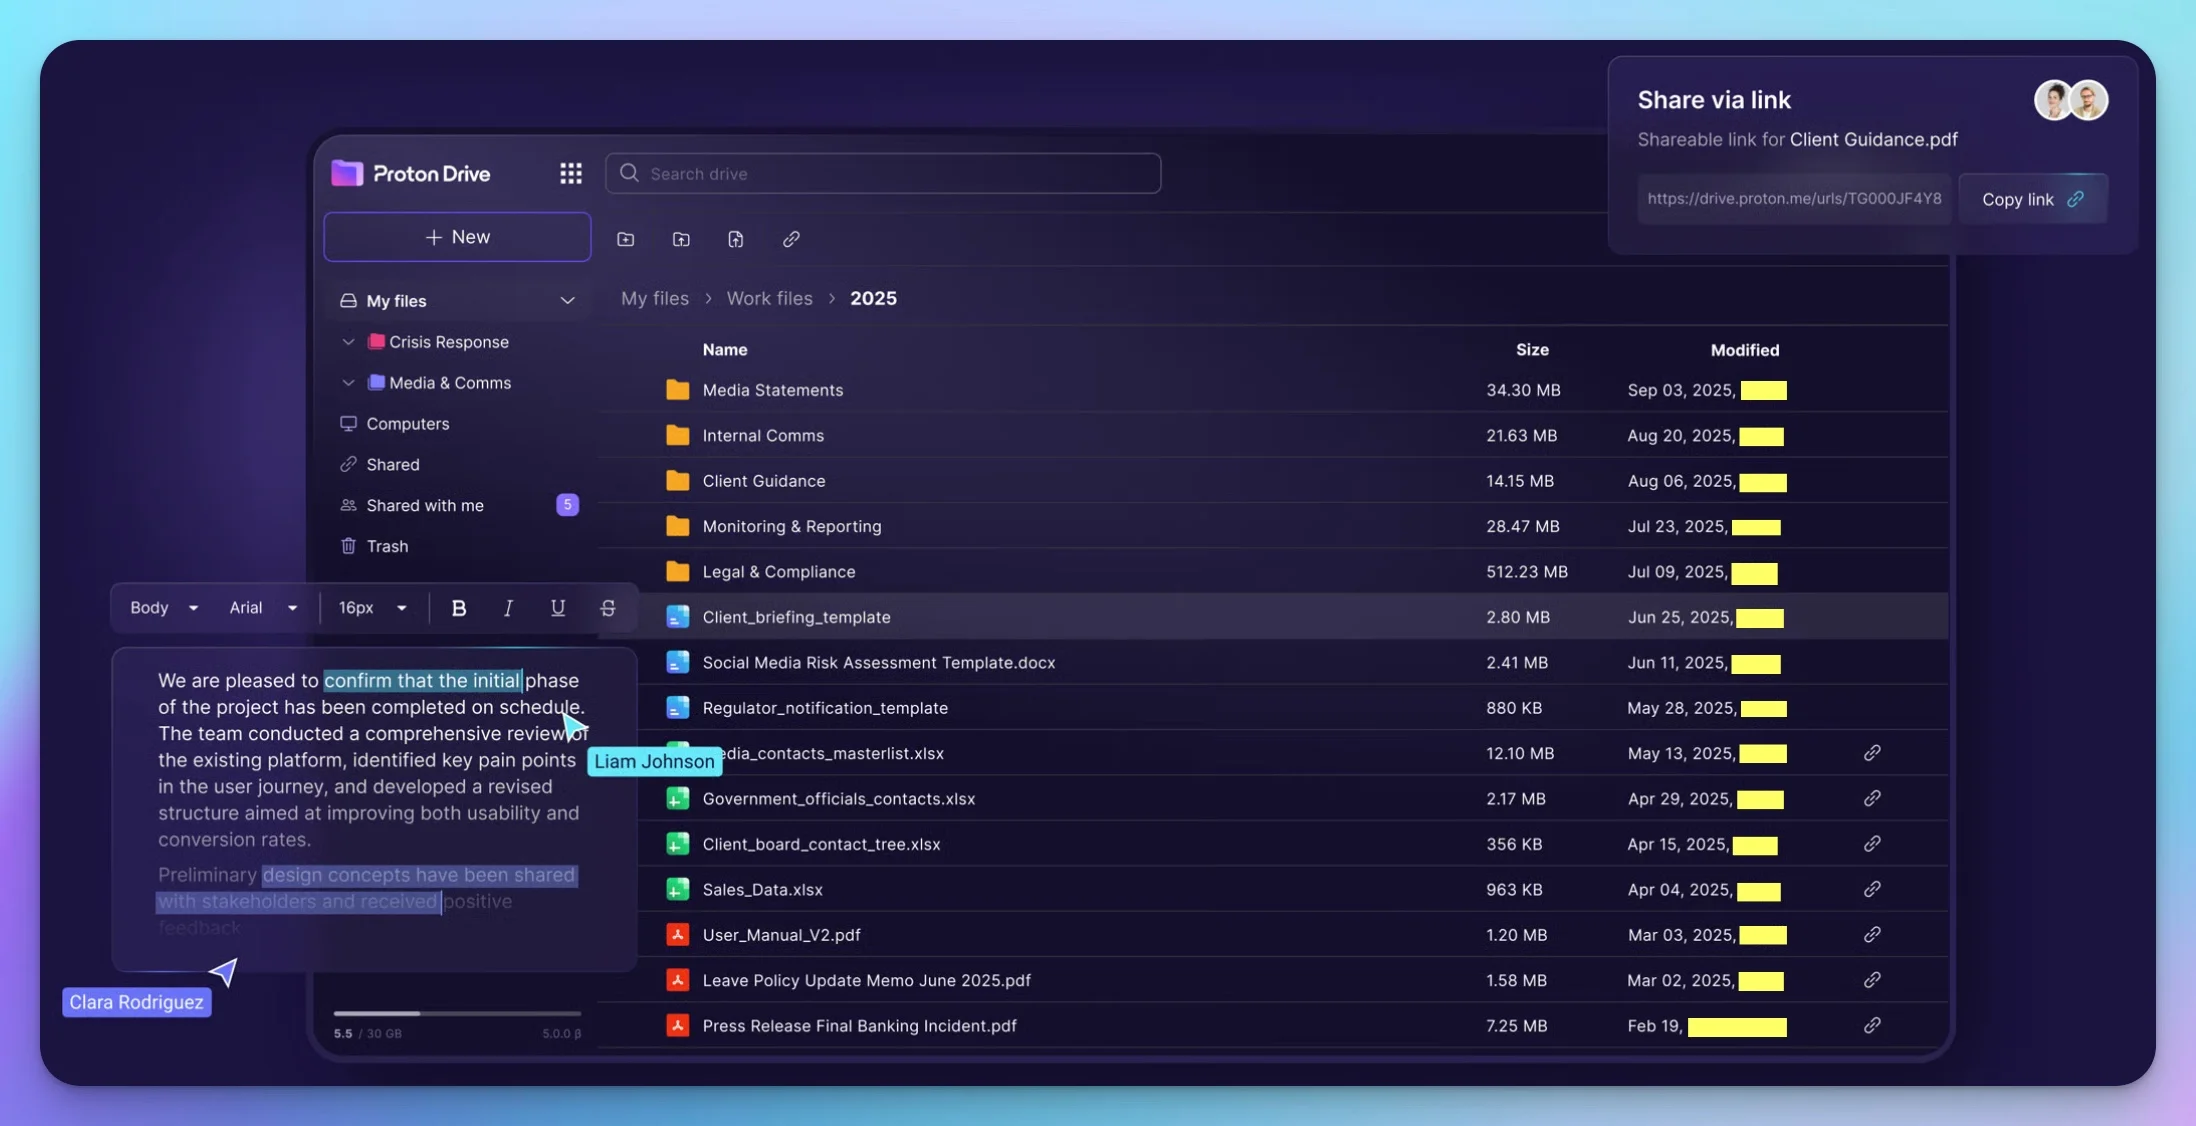Click the New button
The image size is (2196, 1126).
pos(457,237)
